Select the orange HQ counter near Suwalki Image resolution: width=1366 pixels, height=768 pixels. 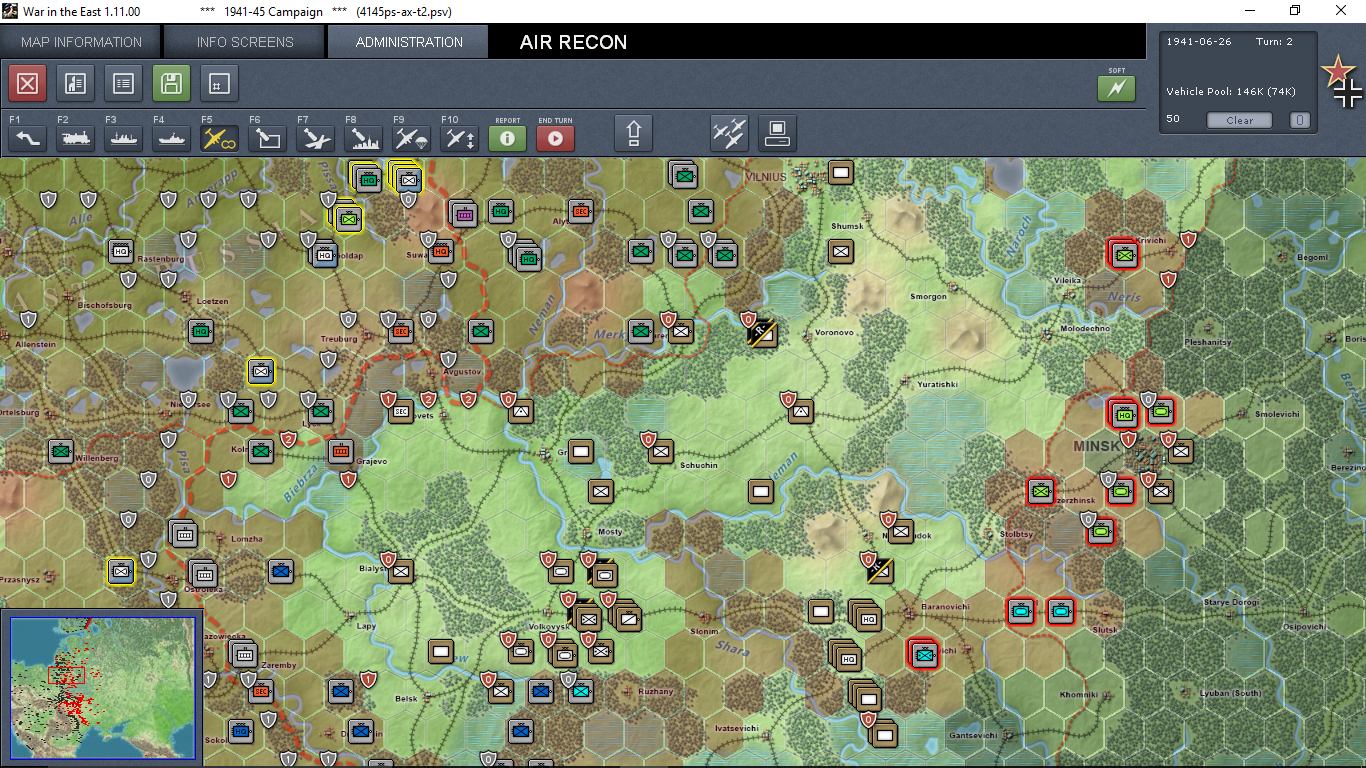[442, 252]
